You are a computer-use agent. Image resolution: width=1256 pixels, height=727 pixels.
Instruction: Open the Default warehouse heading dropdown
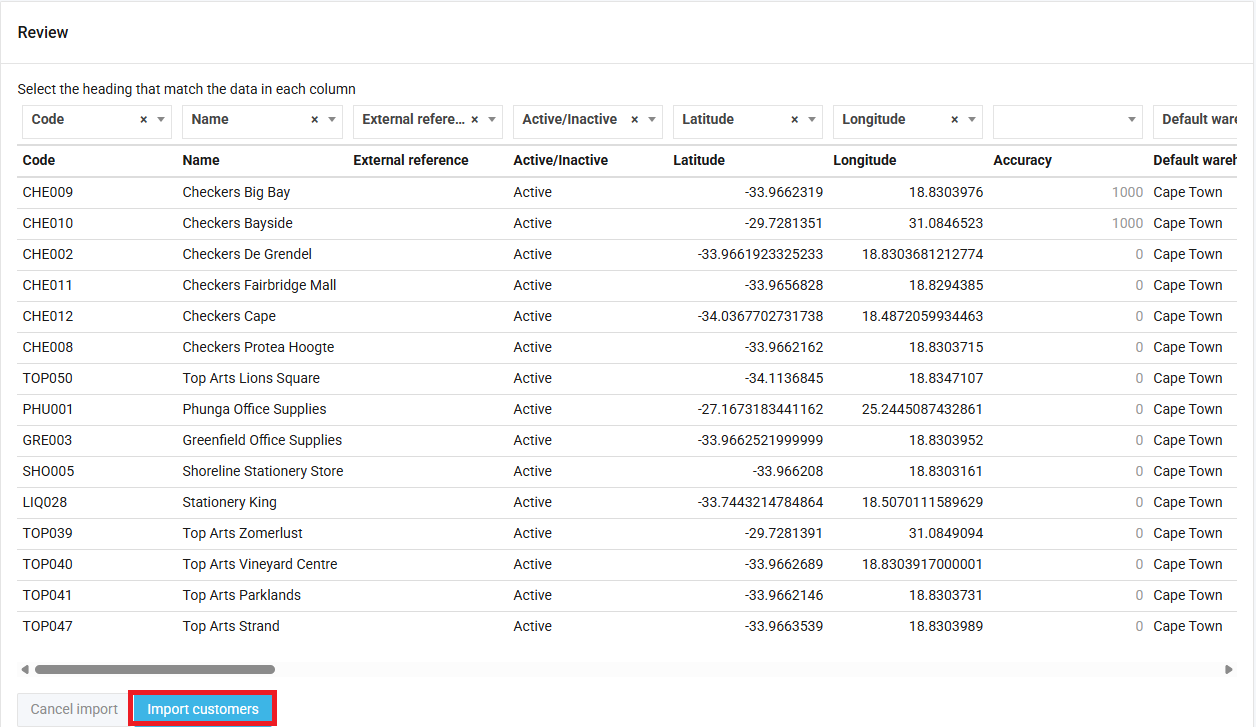point(1198,120)
